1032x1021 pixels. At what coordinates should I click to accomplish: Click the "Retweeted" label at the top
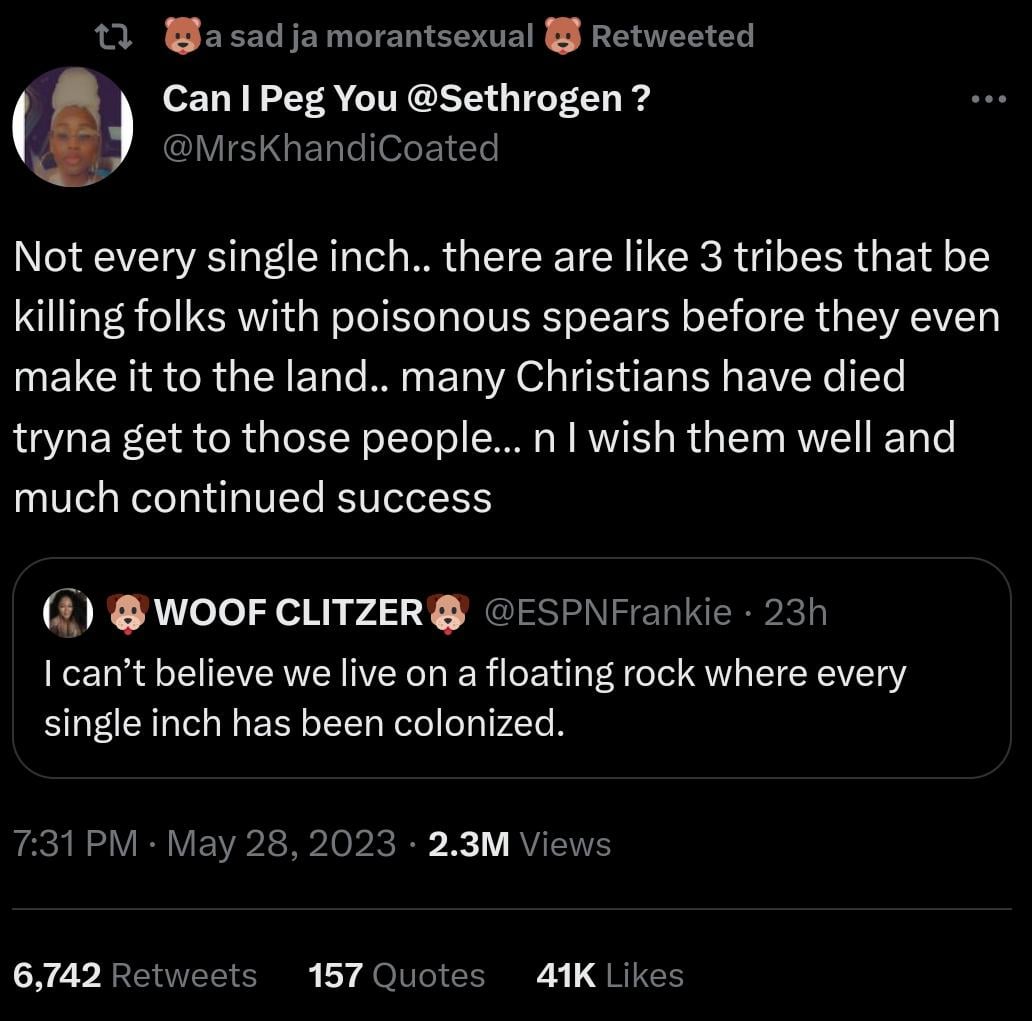[x=672, y=37]
